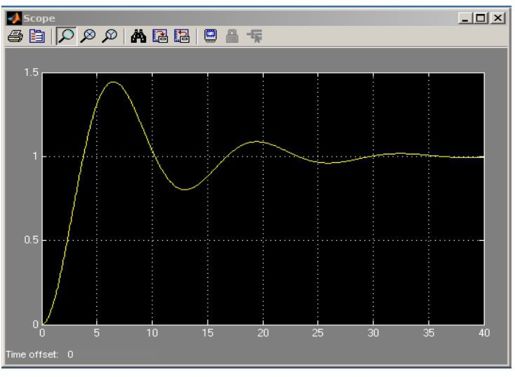The width and height of the screenshot is (515, 377).
Task: Select the Zoom X-axis tool
Action: coord(88,36)
